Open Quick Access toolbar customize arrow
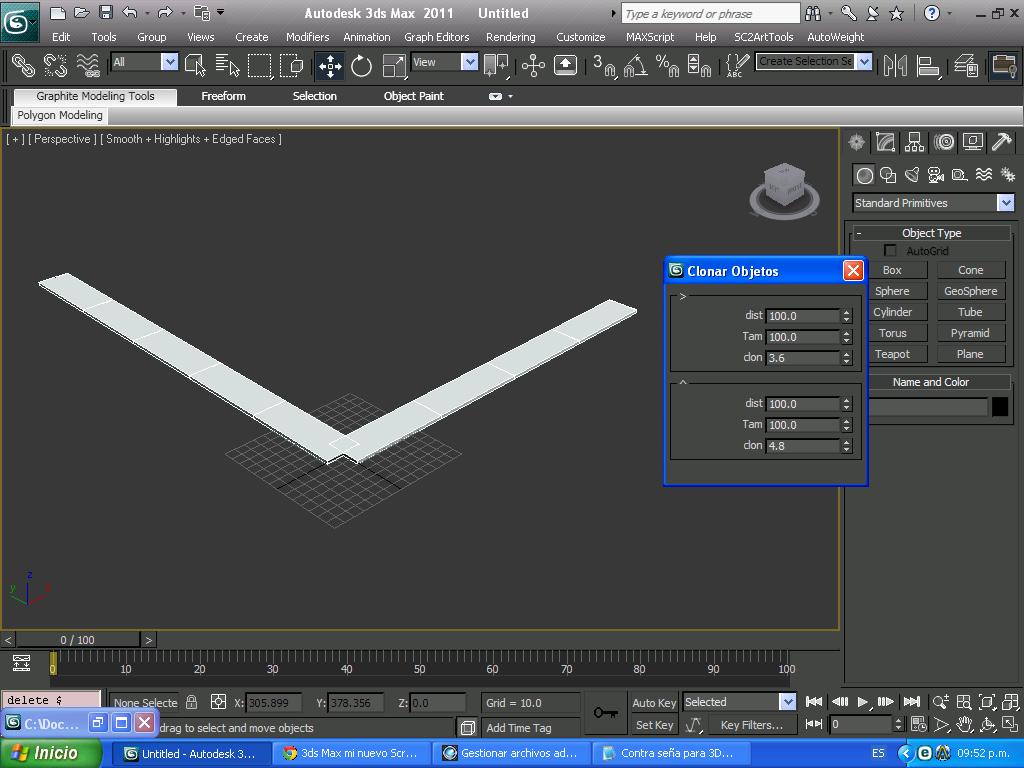1024x768 pixels. (x=221, y=12)
